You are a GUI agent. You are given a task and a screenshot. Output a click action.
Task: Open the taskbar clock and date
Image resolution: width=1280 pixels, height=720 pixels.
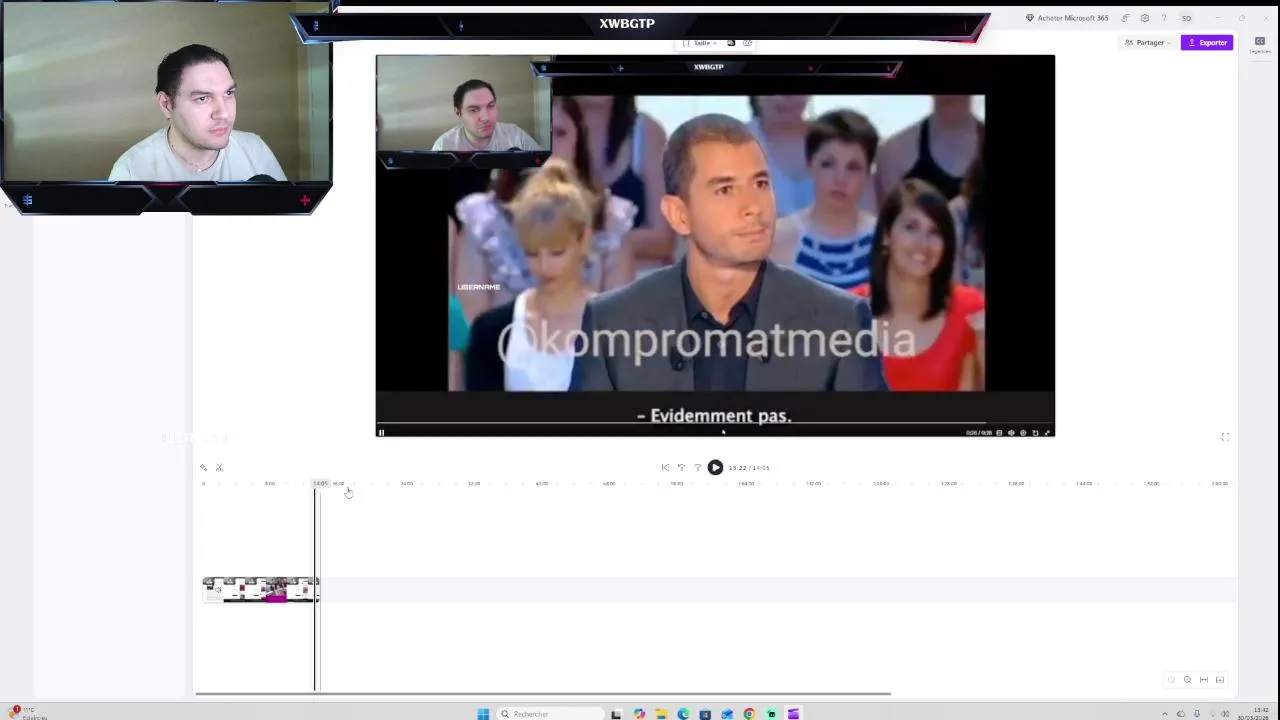point(1254,714)
